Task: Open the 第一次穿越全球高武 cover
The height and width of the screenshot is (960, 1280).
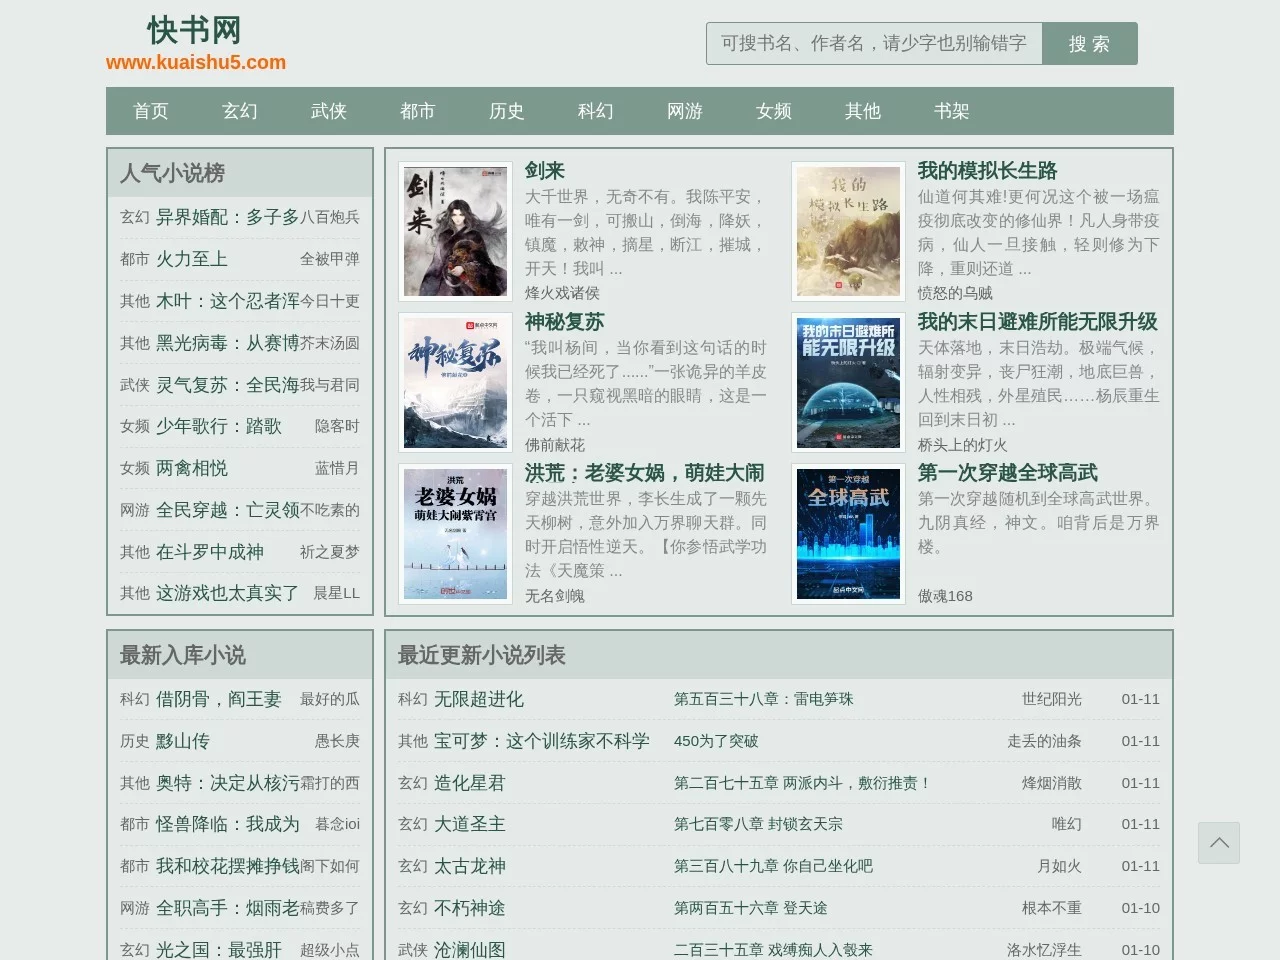Action: [x=847, y=534]
